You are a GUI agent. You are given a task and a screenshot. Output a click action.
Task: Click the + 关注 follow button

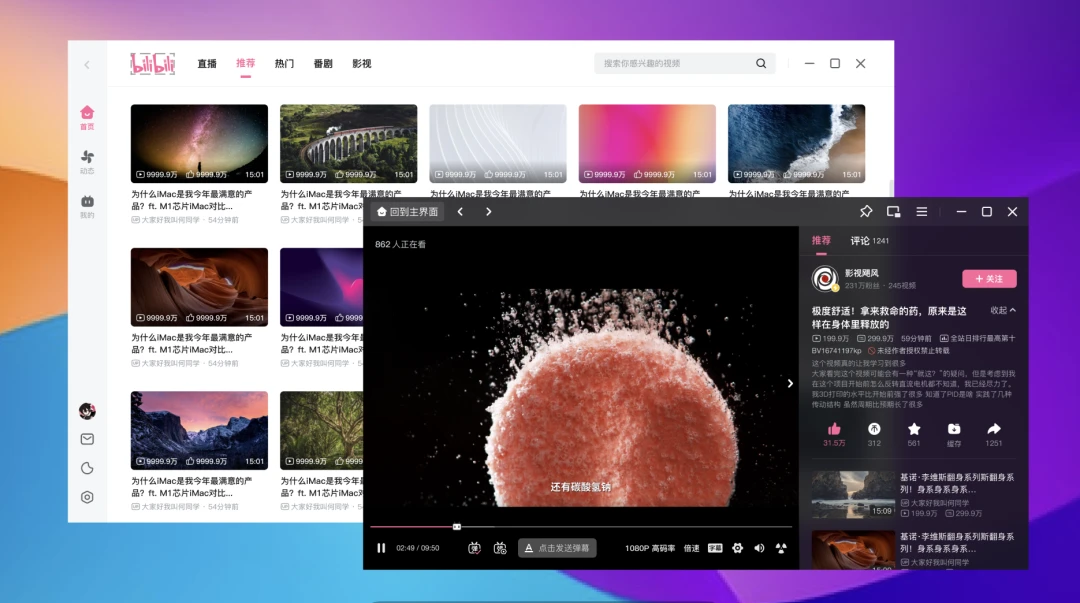989,278
